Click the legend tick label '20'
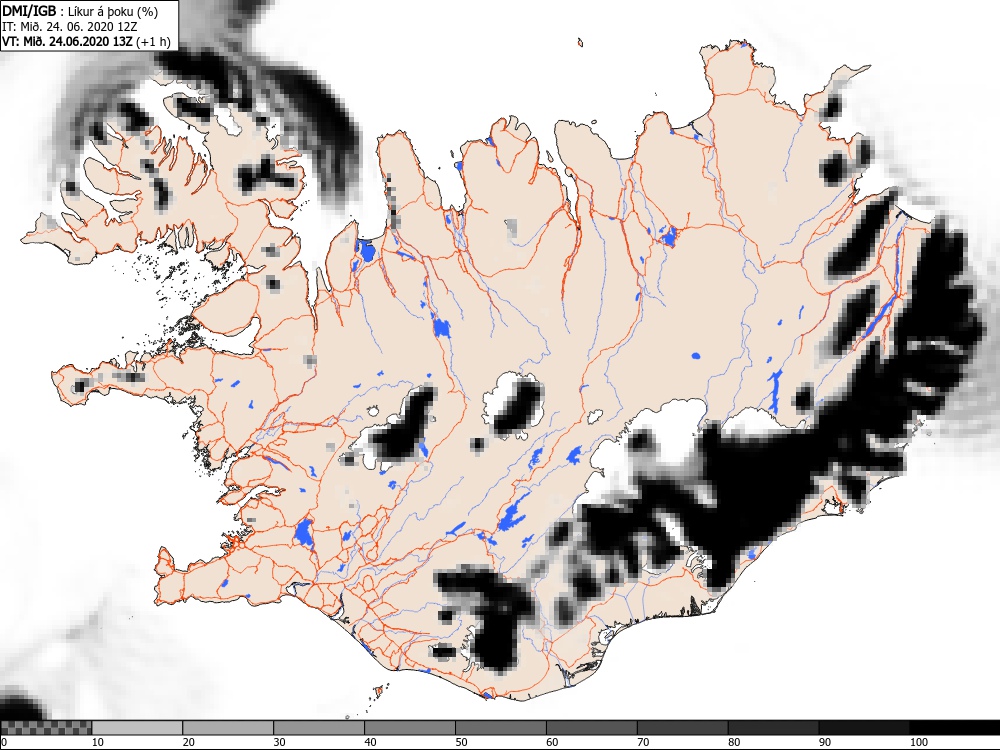 [189, 742]
